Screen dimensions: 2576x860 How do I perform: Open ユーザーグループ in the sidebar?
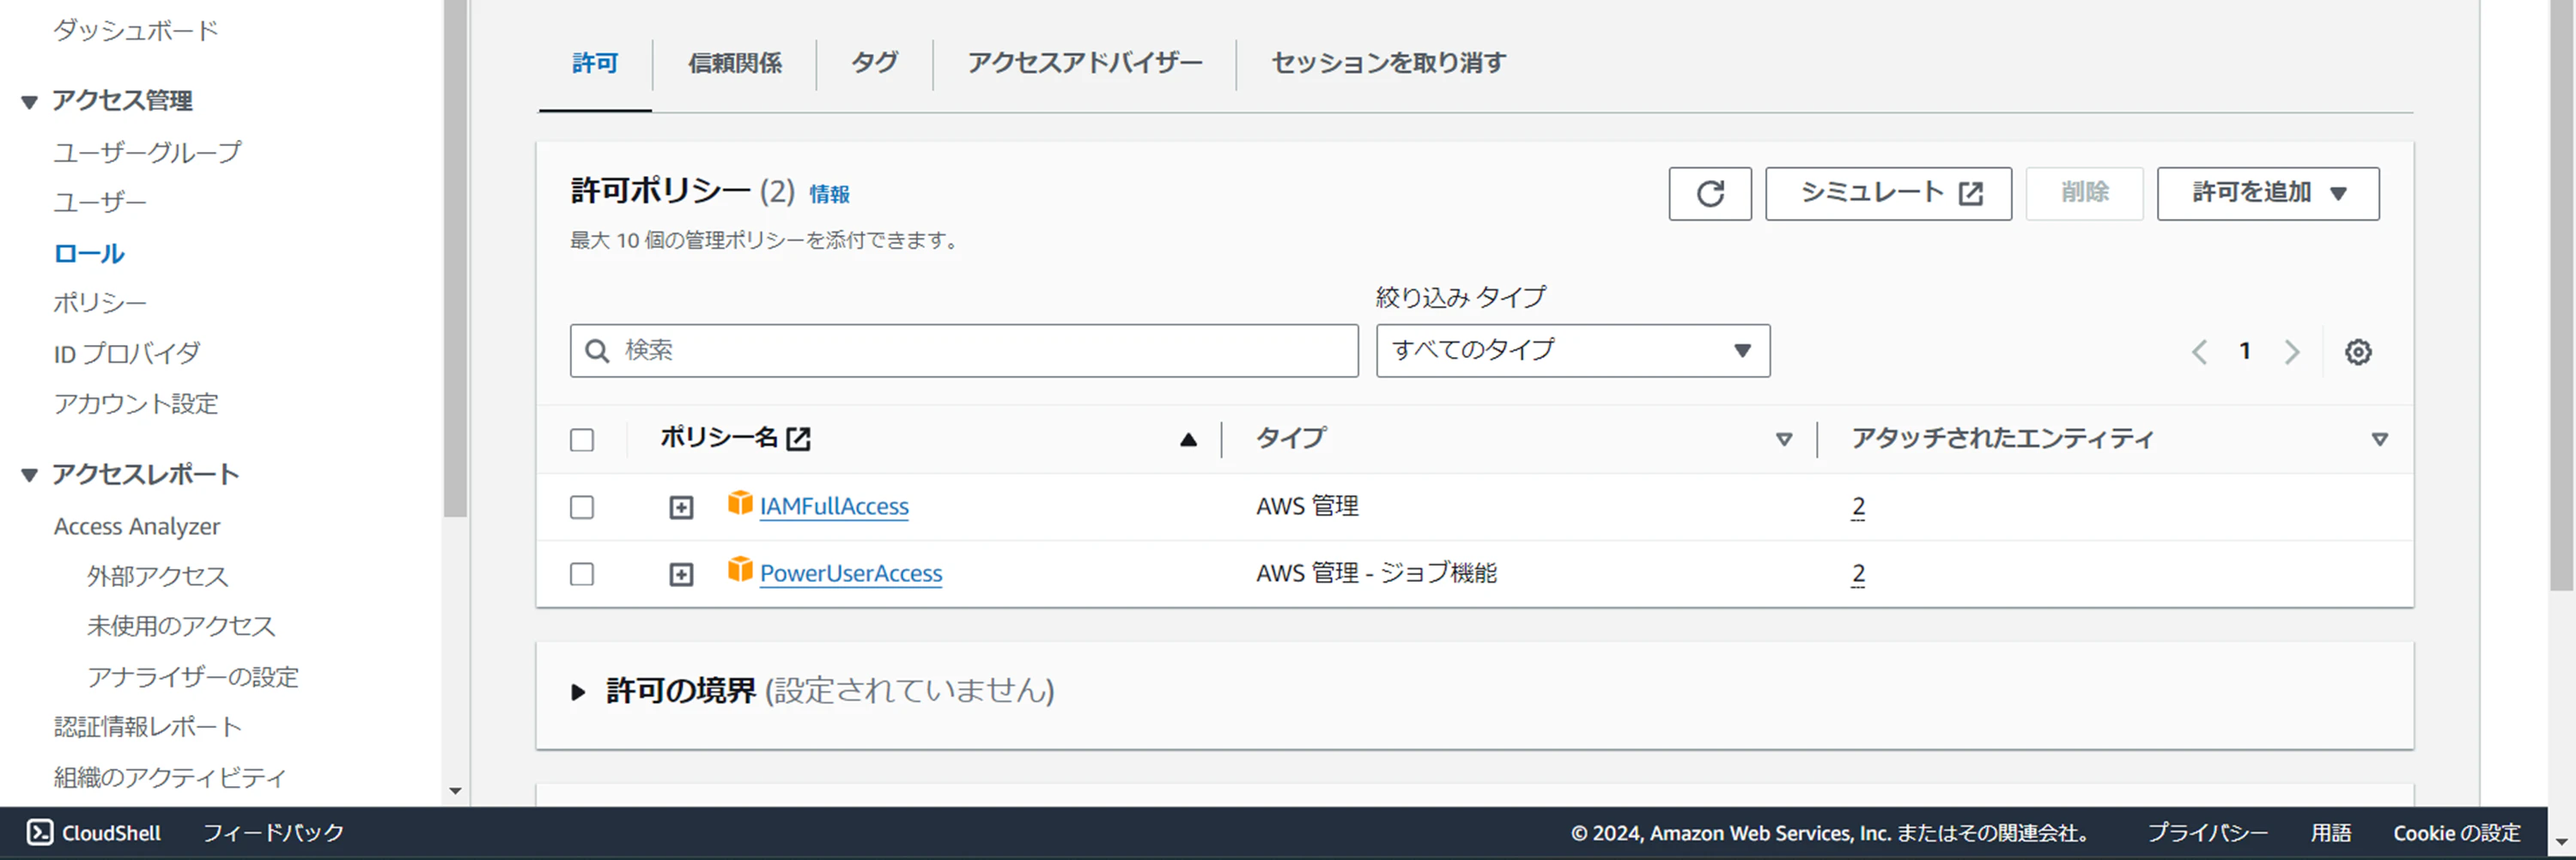pyautogui.click(x=147, y=152)
